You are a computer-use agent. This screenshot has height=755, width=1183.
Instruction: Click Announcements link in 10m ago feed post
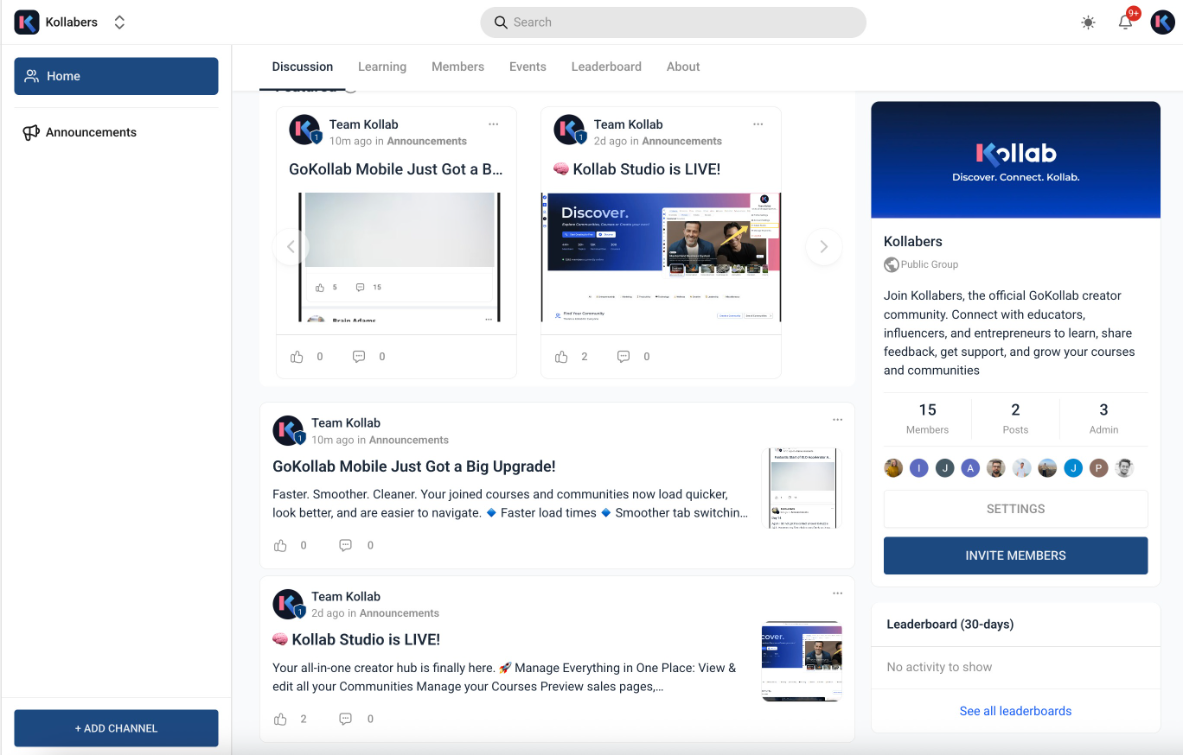click(x=408, y=440)
